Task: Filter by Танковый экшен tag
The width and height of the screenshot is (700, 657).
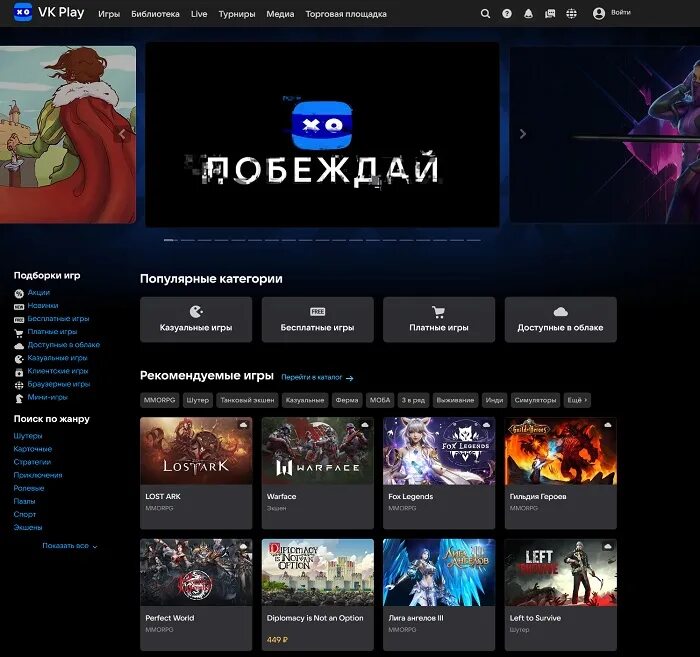Action: click(247, 400)
